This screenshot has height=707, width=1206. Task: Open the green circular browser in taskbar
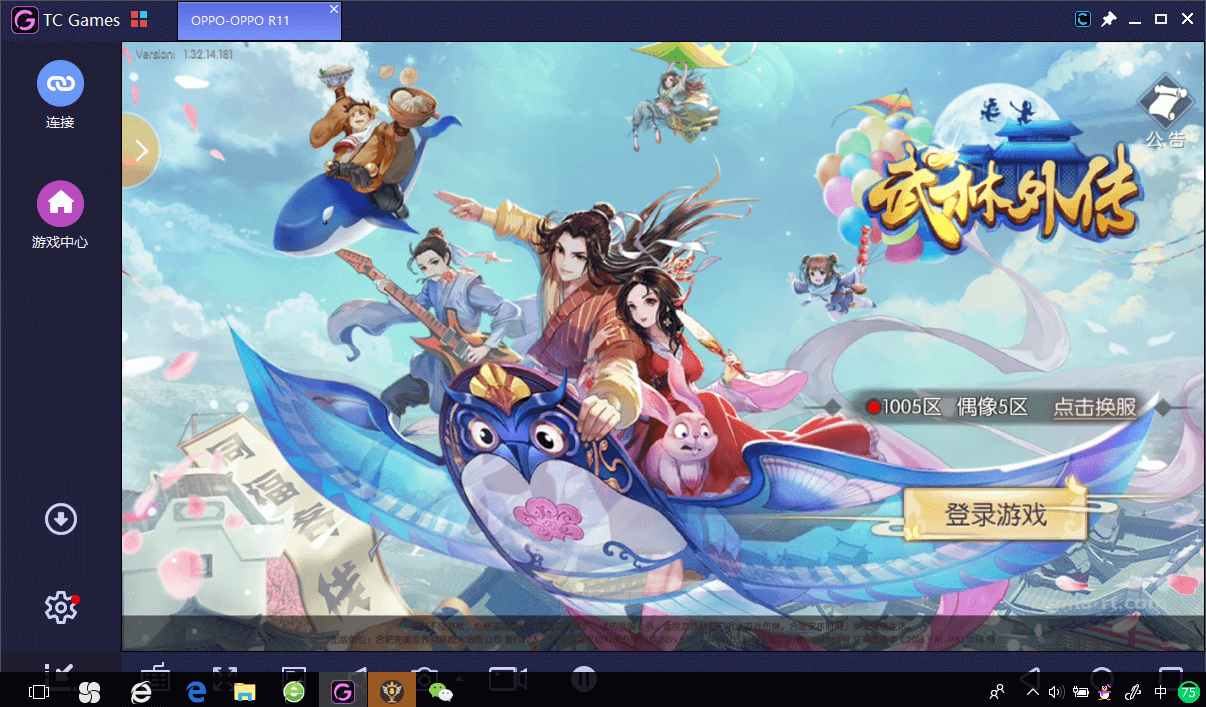pyautogui.click(x=294, y=691)
